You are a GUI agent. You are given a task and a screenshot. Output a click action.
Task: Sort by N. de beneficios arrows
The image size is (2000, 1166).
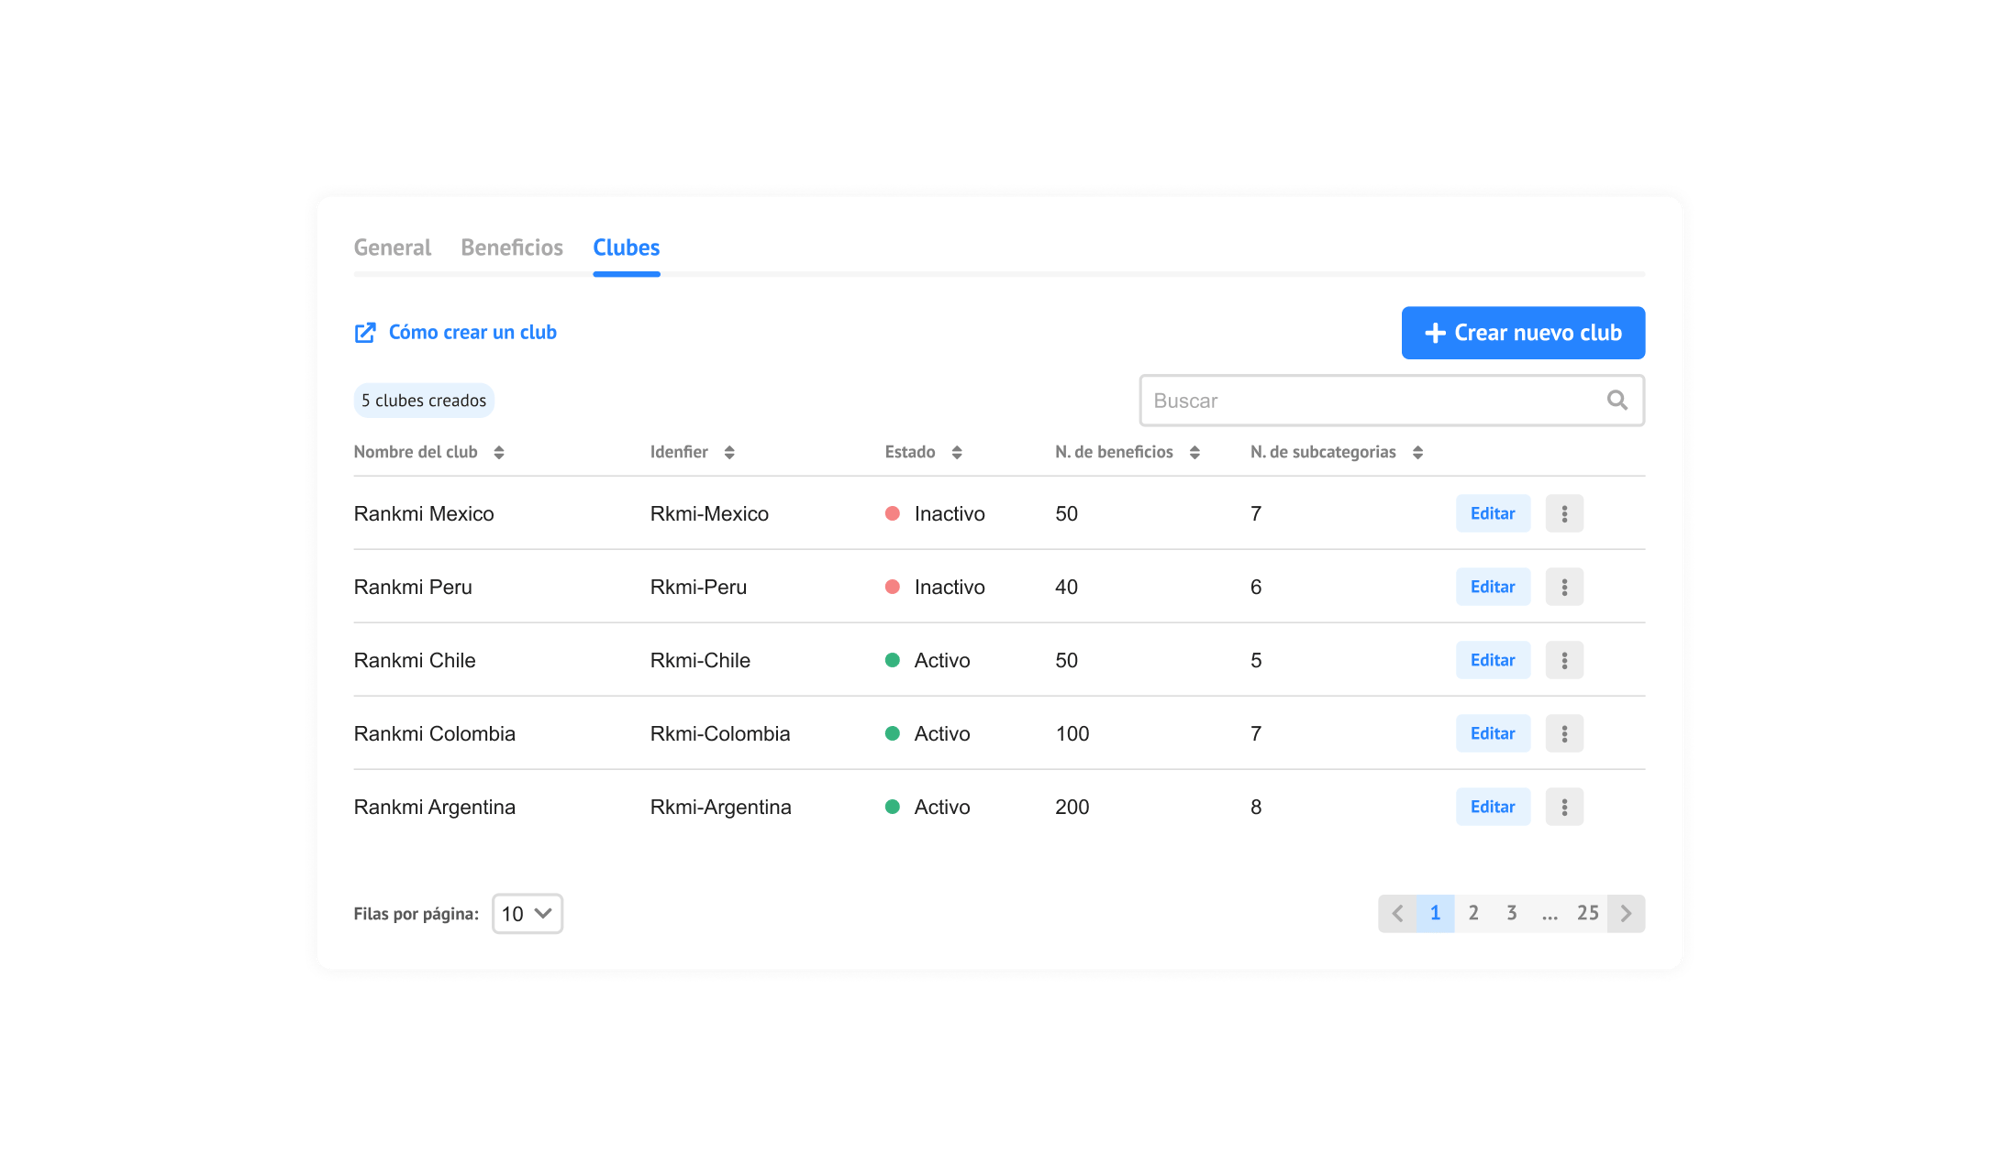click(x=1195, y=452)
